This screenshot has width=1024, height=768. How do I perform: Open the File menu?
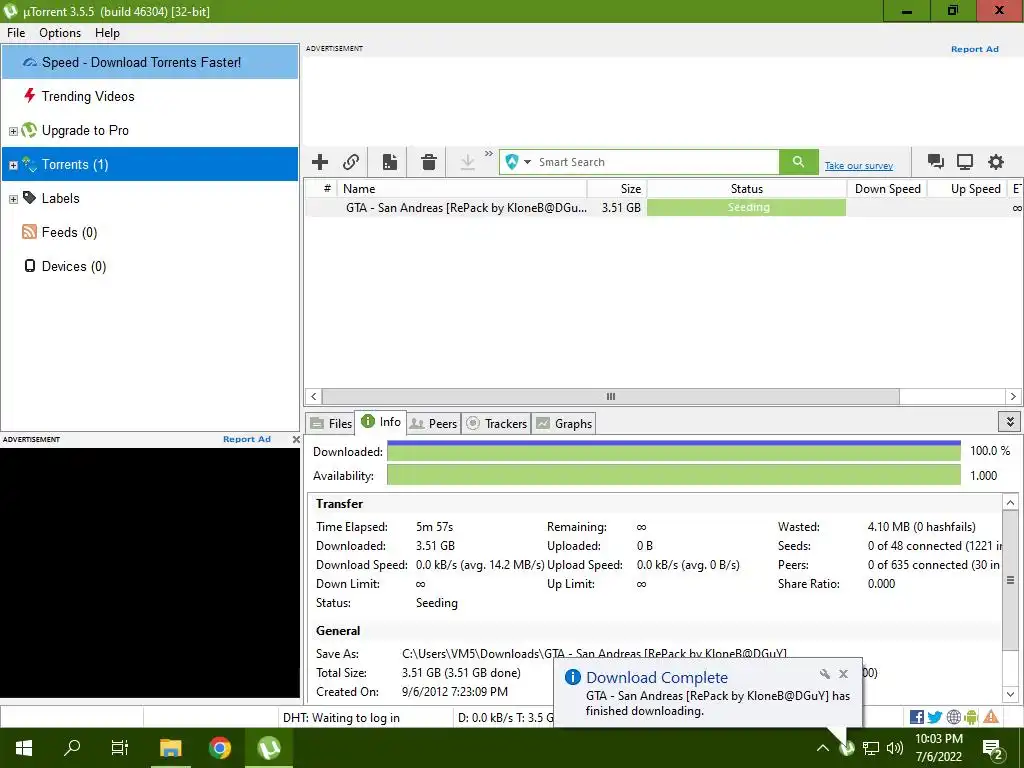click(16, 33)
